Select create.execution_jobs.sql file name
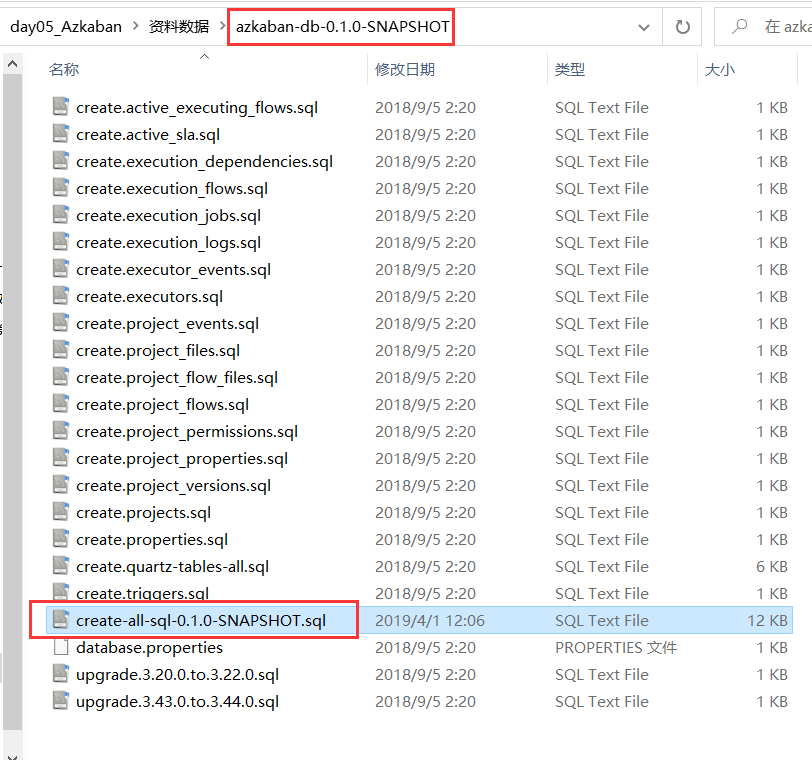 [168, 215]
